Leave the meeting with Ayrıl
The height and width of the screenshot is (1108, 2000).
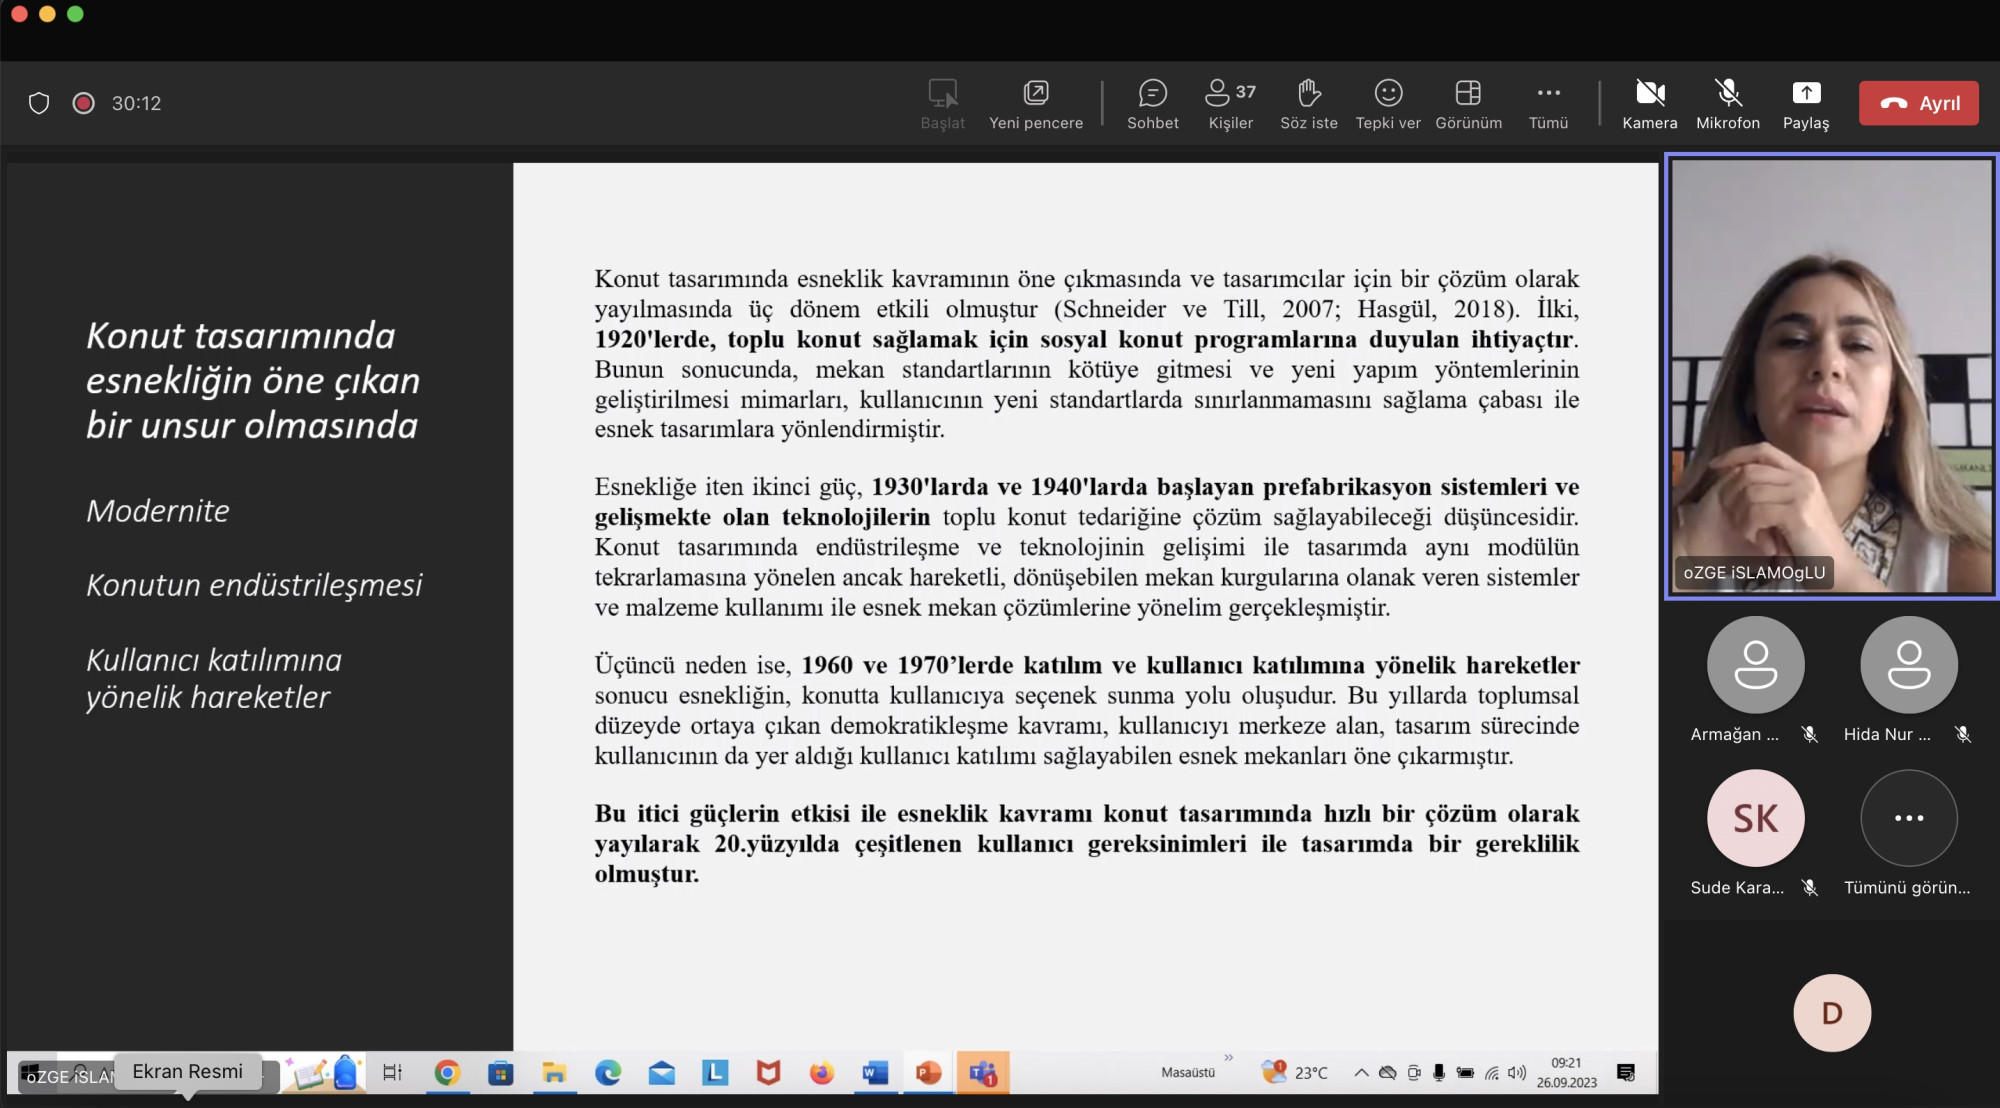[1918, 103]
